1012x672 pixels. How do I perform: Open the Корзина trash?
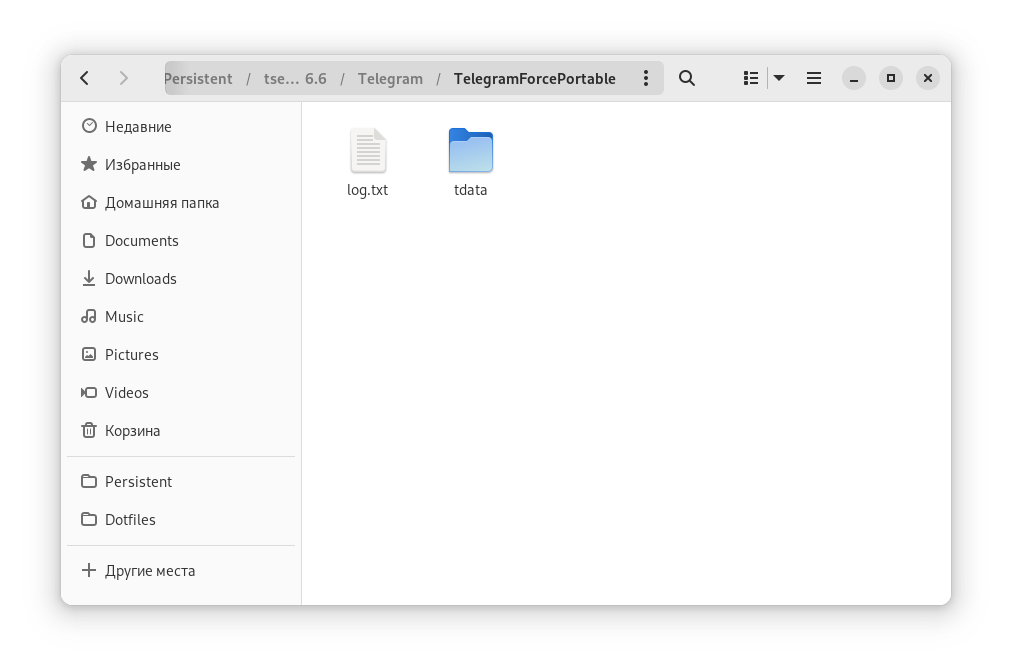[132, 431]
